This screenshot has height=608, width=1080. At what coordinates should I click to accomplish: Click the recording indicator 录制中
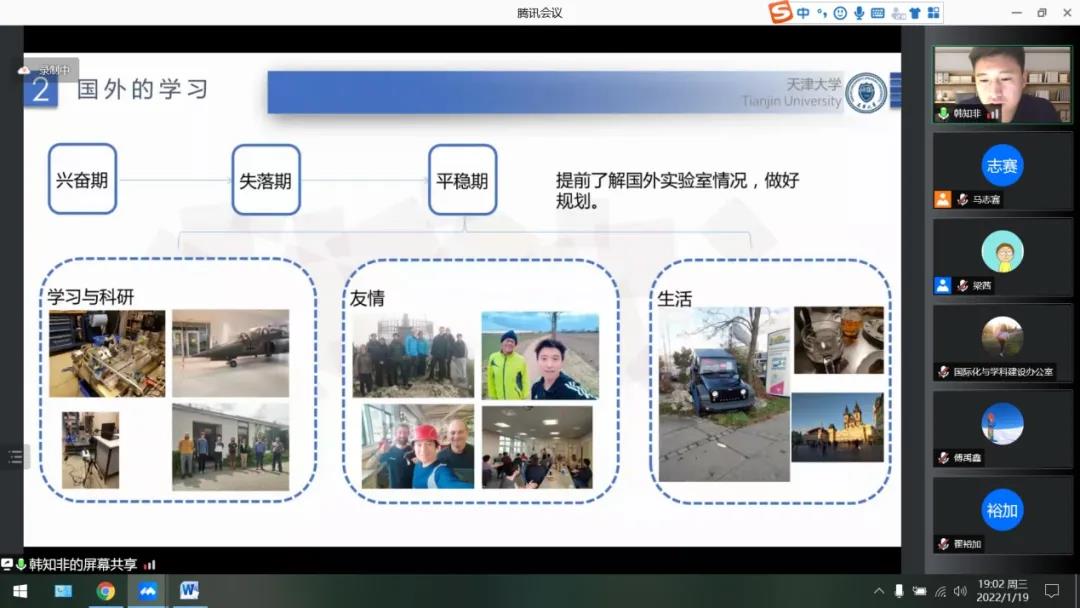click(47, 70)
